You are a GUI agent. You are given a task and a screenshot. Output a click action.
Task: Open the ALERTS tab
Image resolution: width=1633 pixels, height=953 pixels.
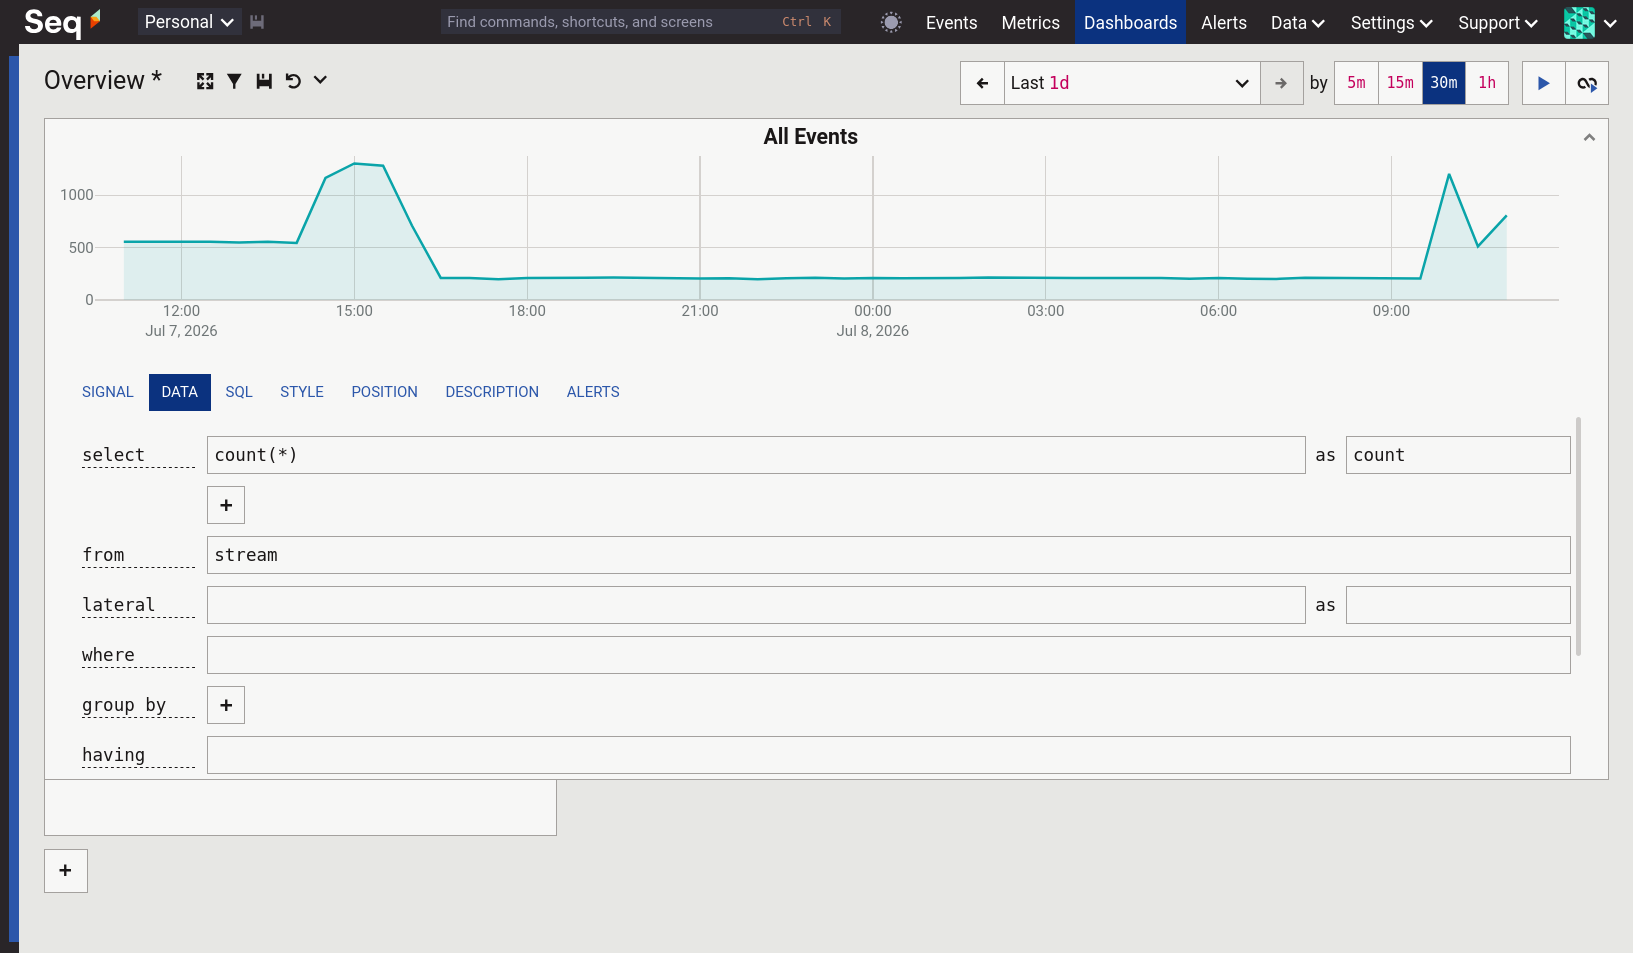[593, 392]
